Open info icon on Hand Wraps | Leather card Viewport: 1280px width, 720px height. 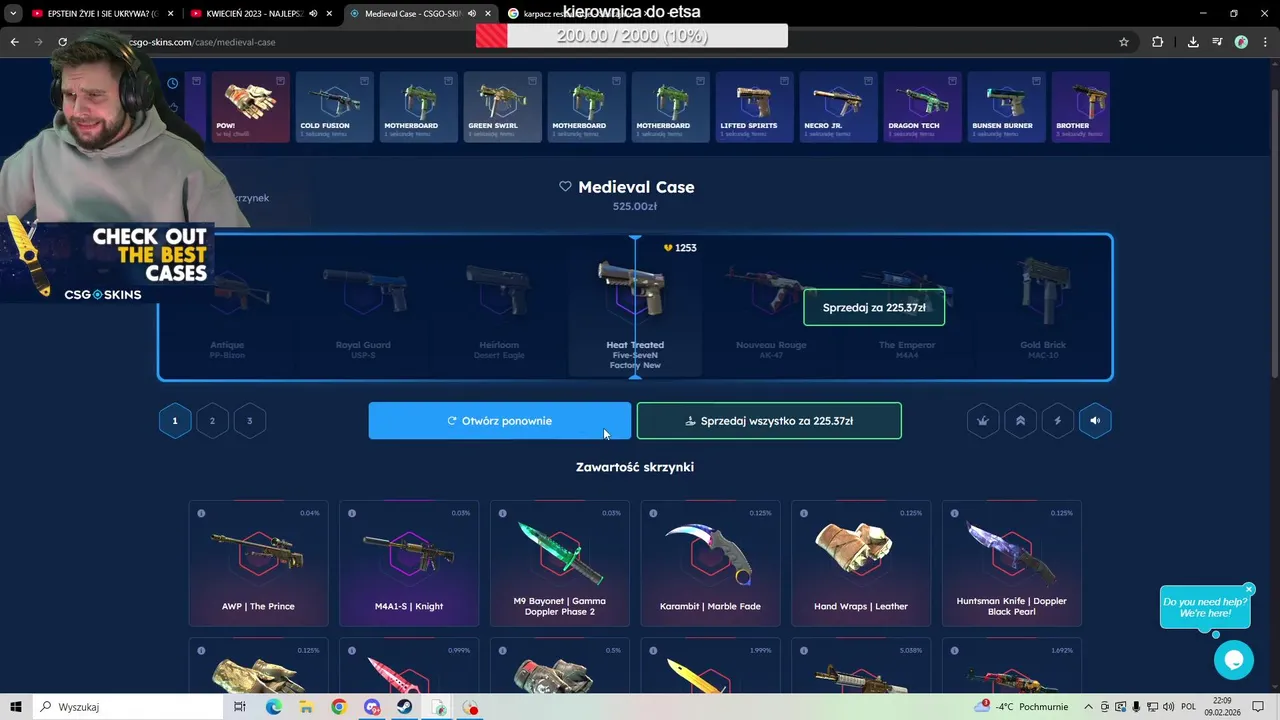tap(804, 514)
